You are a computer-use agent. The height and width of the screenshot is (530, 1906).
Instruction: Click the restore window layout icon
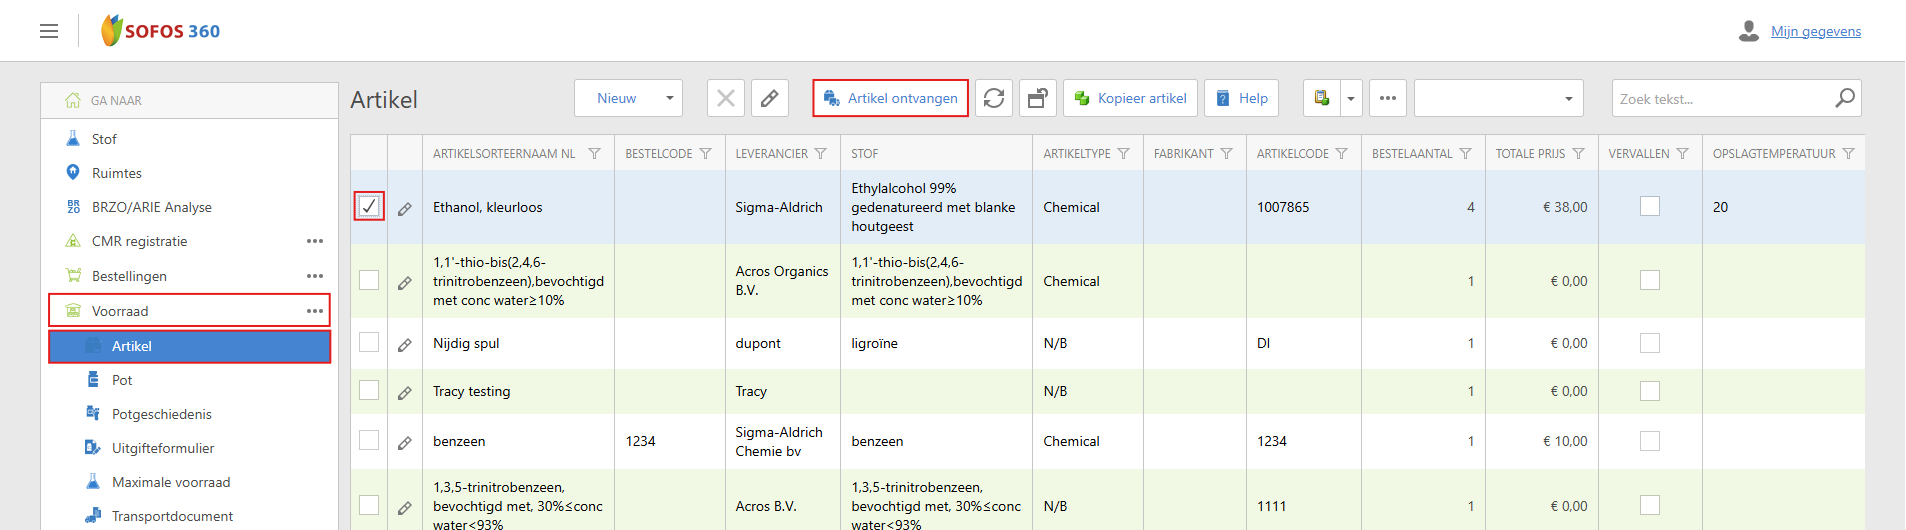(1038, 98)
